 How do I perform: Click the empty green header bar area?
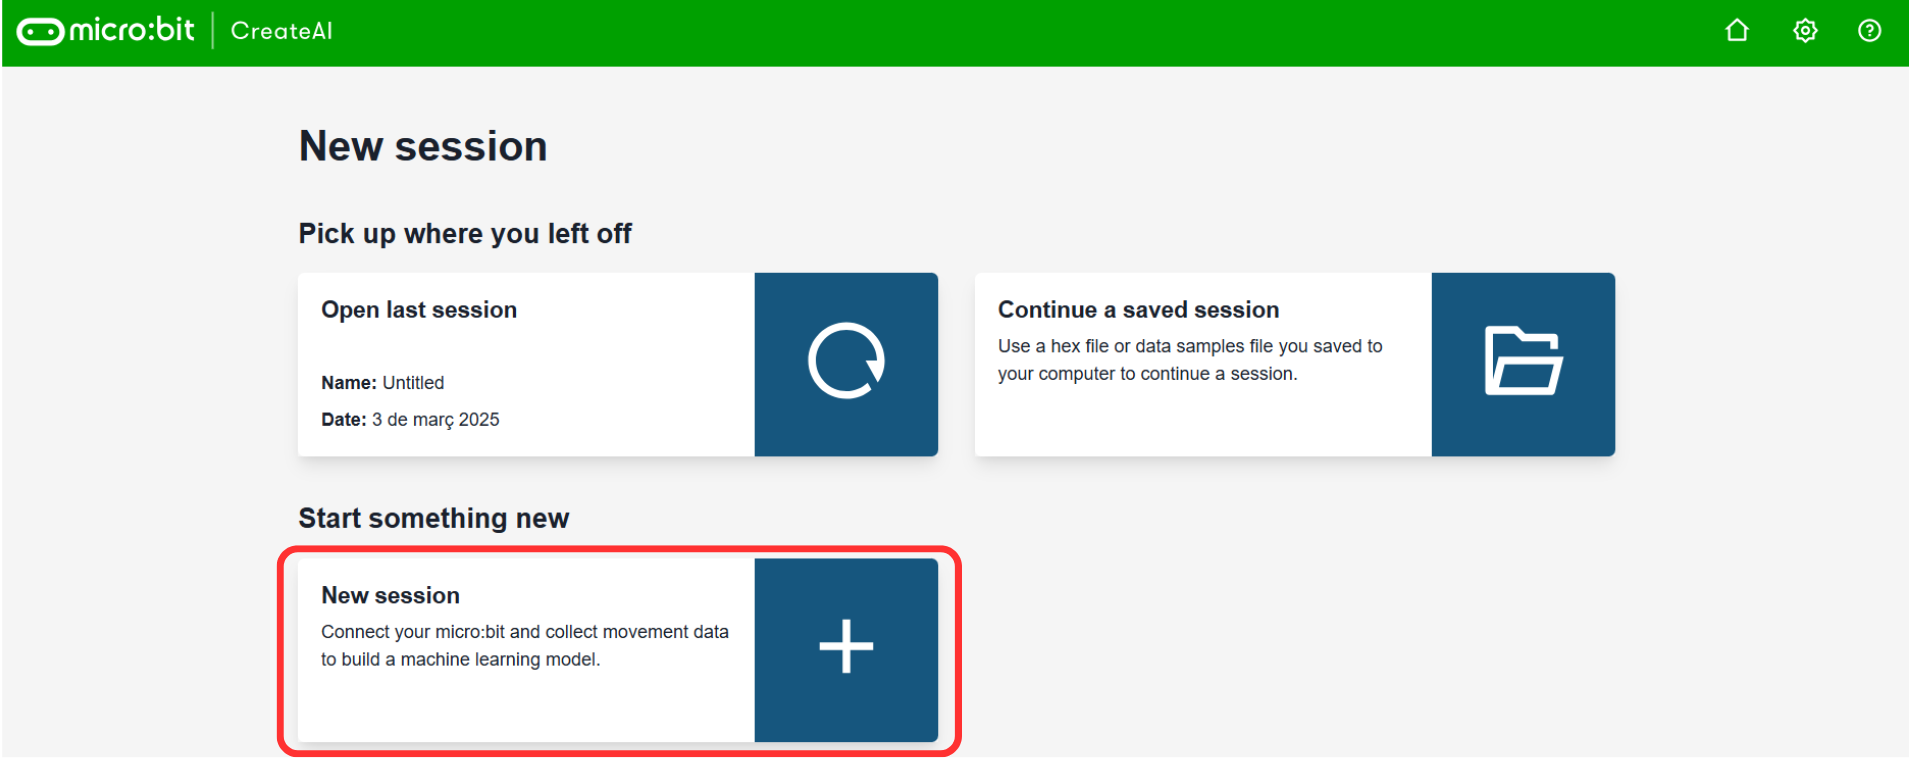[1000, 32]
